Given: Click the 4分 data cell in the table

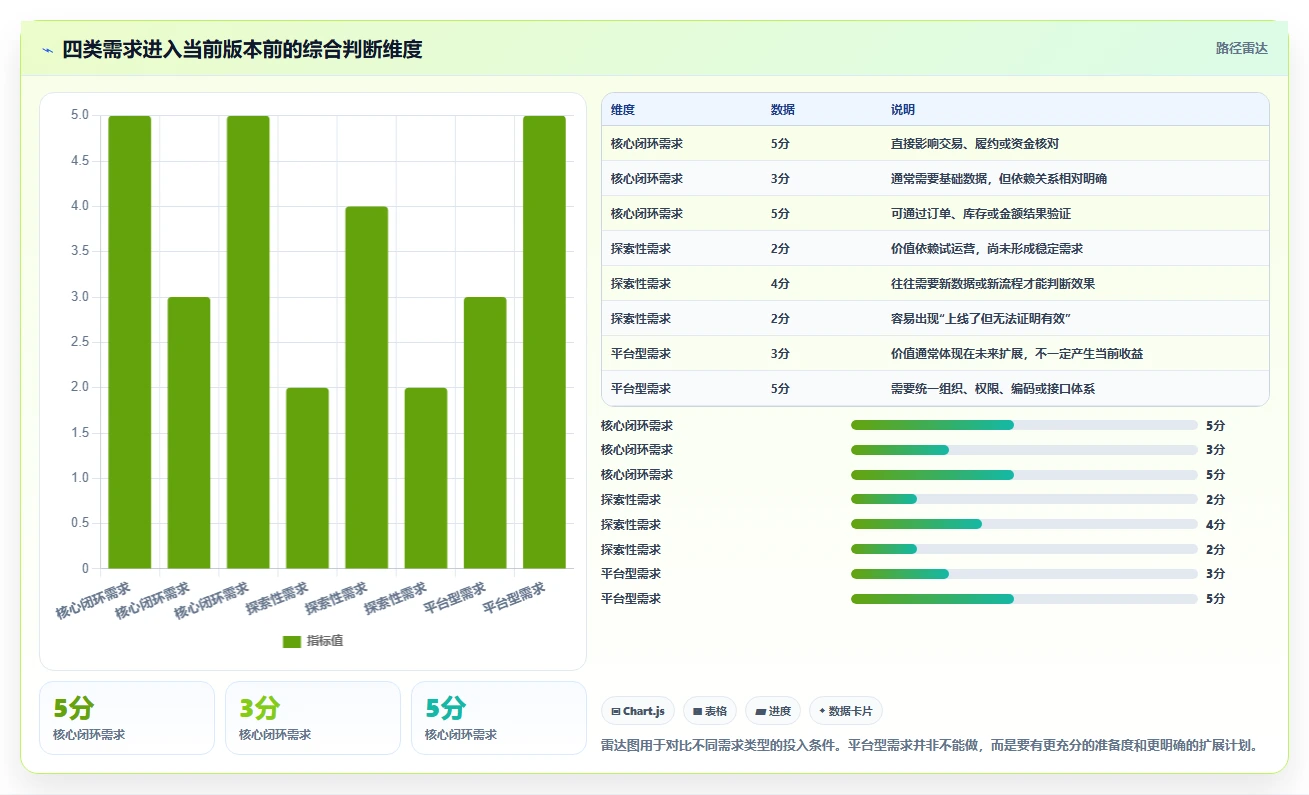Looking at the screenshot, I should coord(780,284).
